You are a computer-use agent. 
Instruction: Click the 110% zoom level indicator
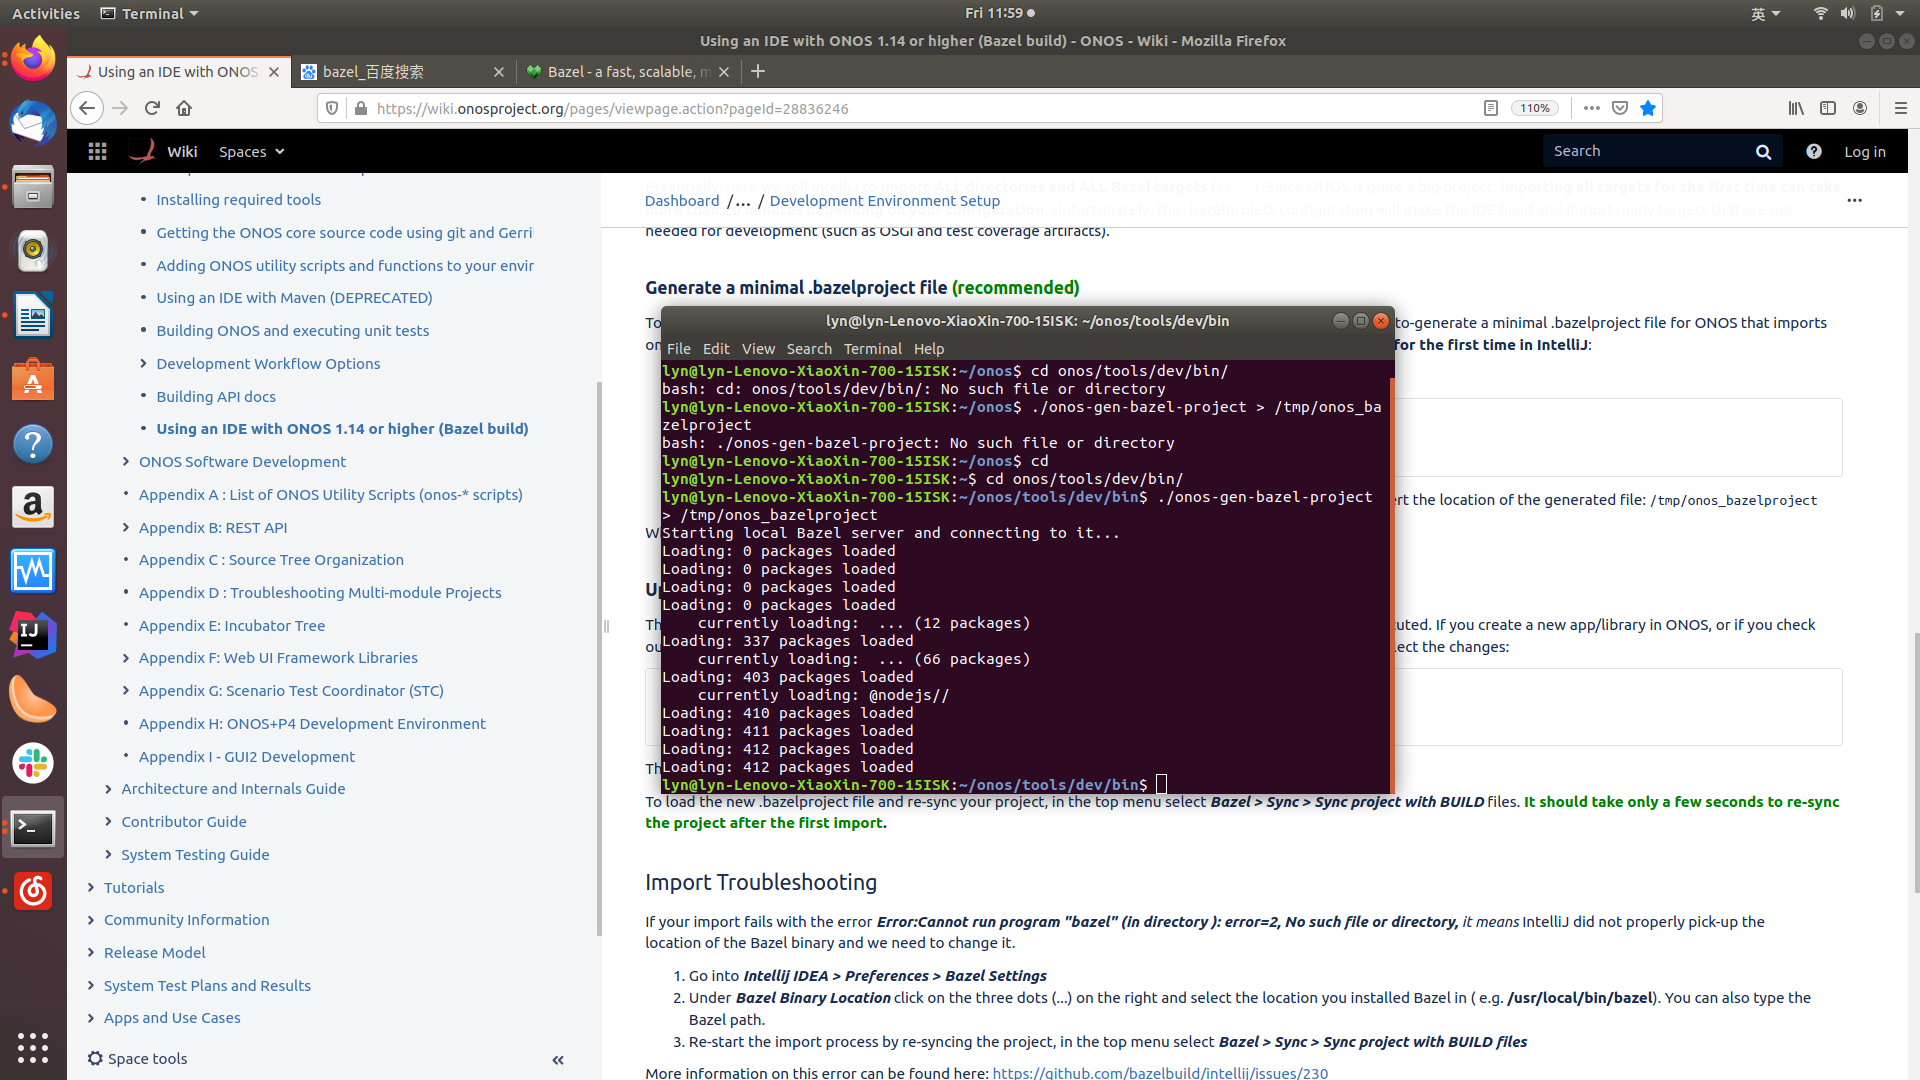(1534, 108)
